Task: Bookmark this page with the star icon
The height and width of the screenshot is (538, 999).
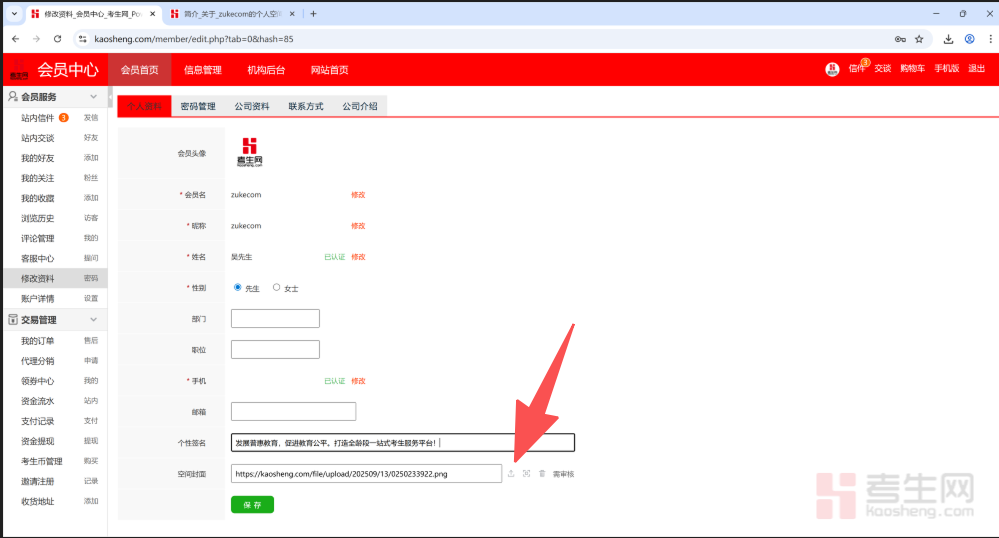Action: pyautogui.click(x=921, y=39)
